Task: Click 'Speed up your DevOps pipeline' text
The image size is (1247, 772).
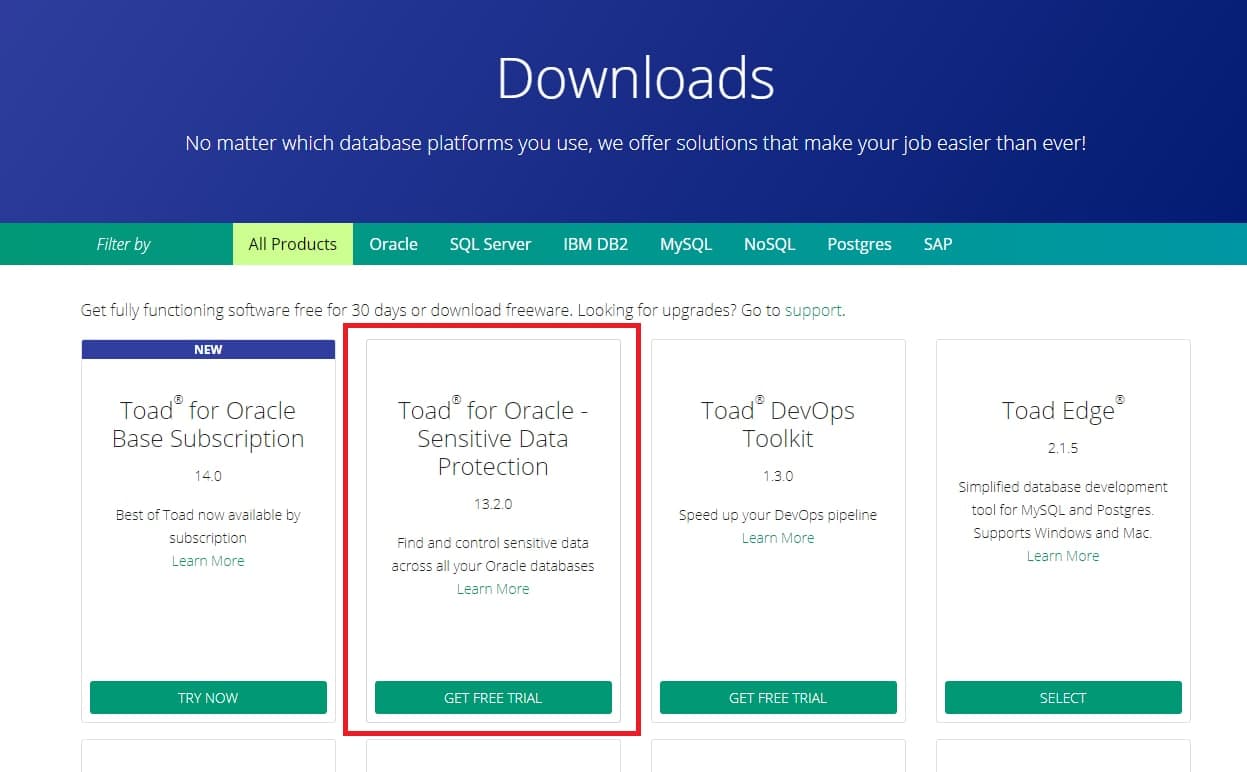Action: pyautogui.click(x=778, y=515)
